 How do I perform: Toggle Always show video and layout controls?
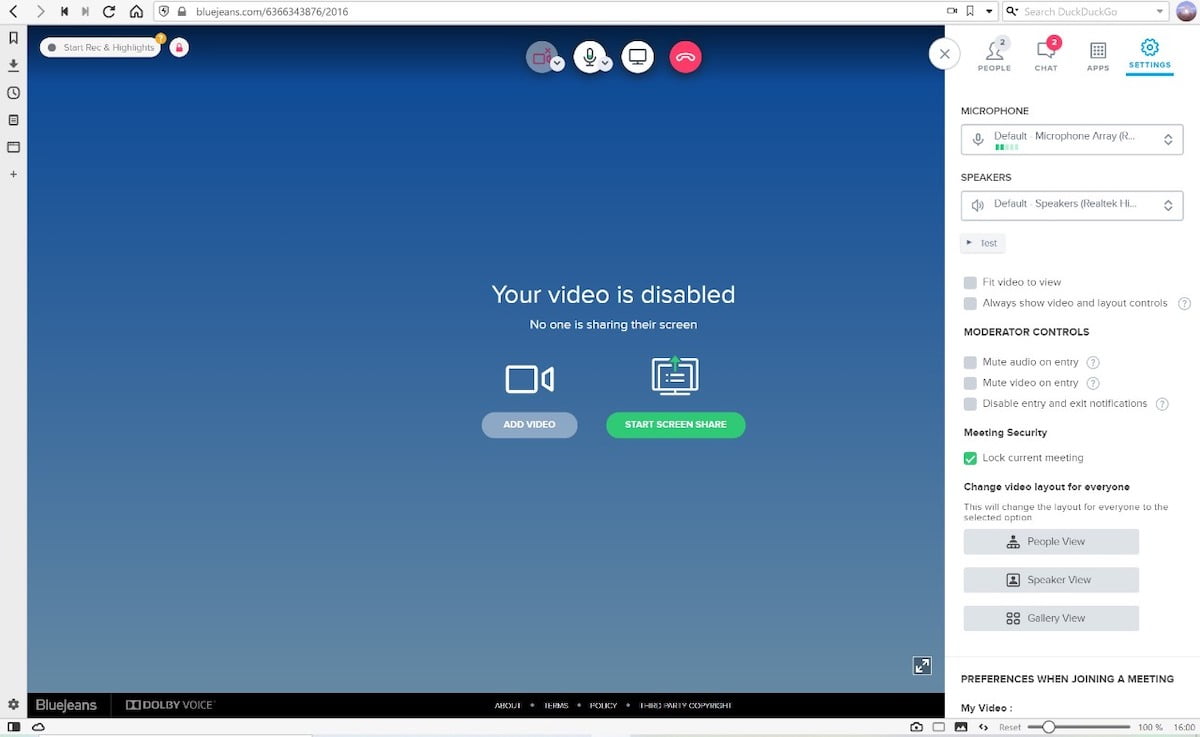click(x=970, y=303)
